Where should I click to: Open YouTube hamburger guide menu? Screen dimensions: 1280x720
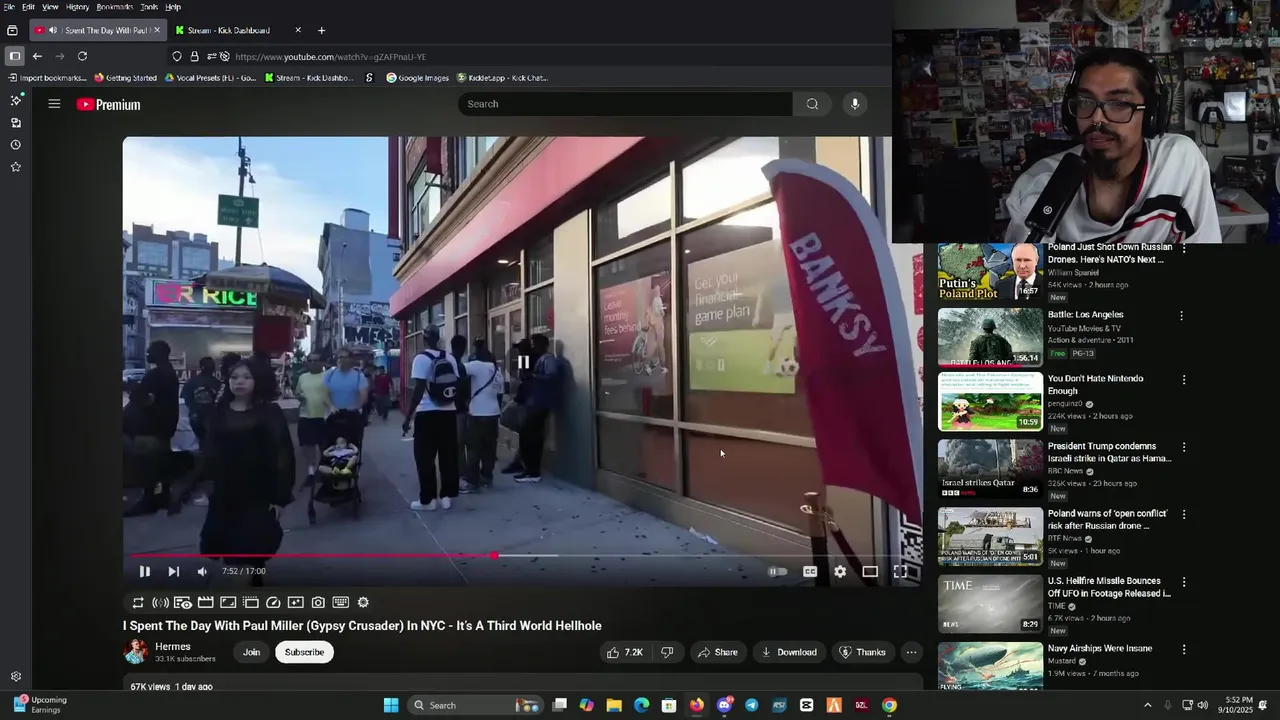click(x=54, y=104)
